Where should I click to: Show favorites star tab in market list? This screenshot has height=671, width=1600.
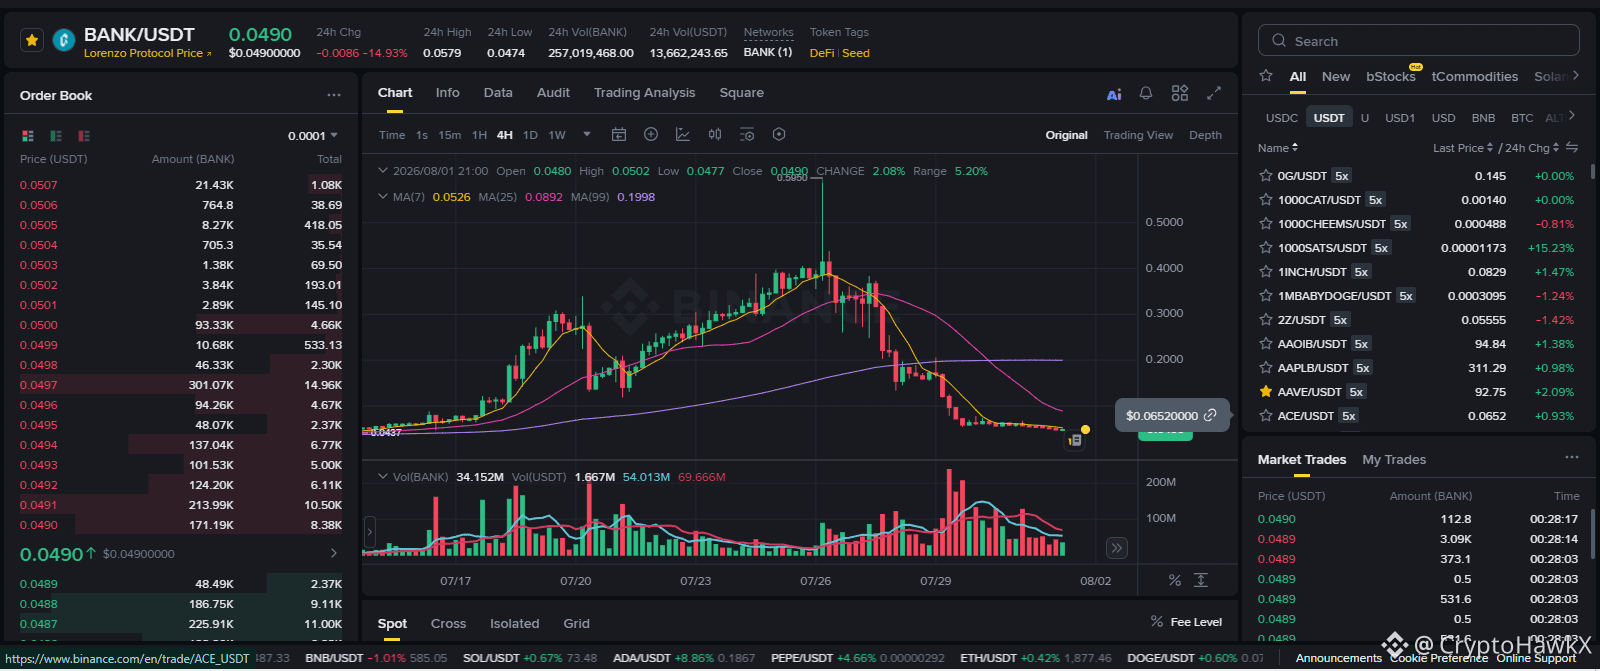click(1266, 76)
